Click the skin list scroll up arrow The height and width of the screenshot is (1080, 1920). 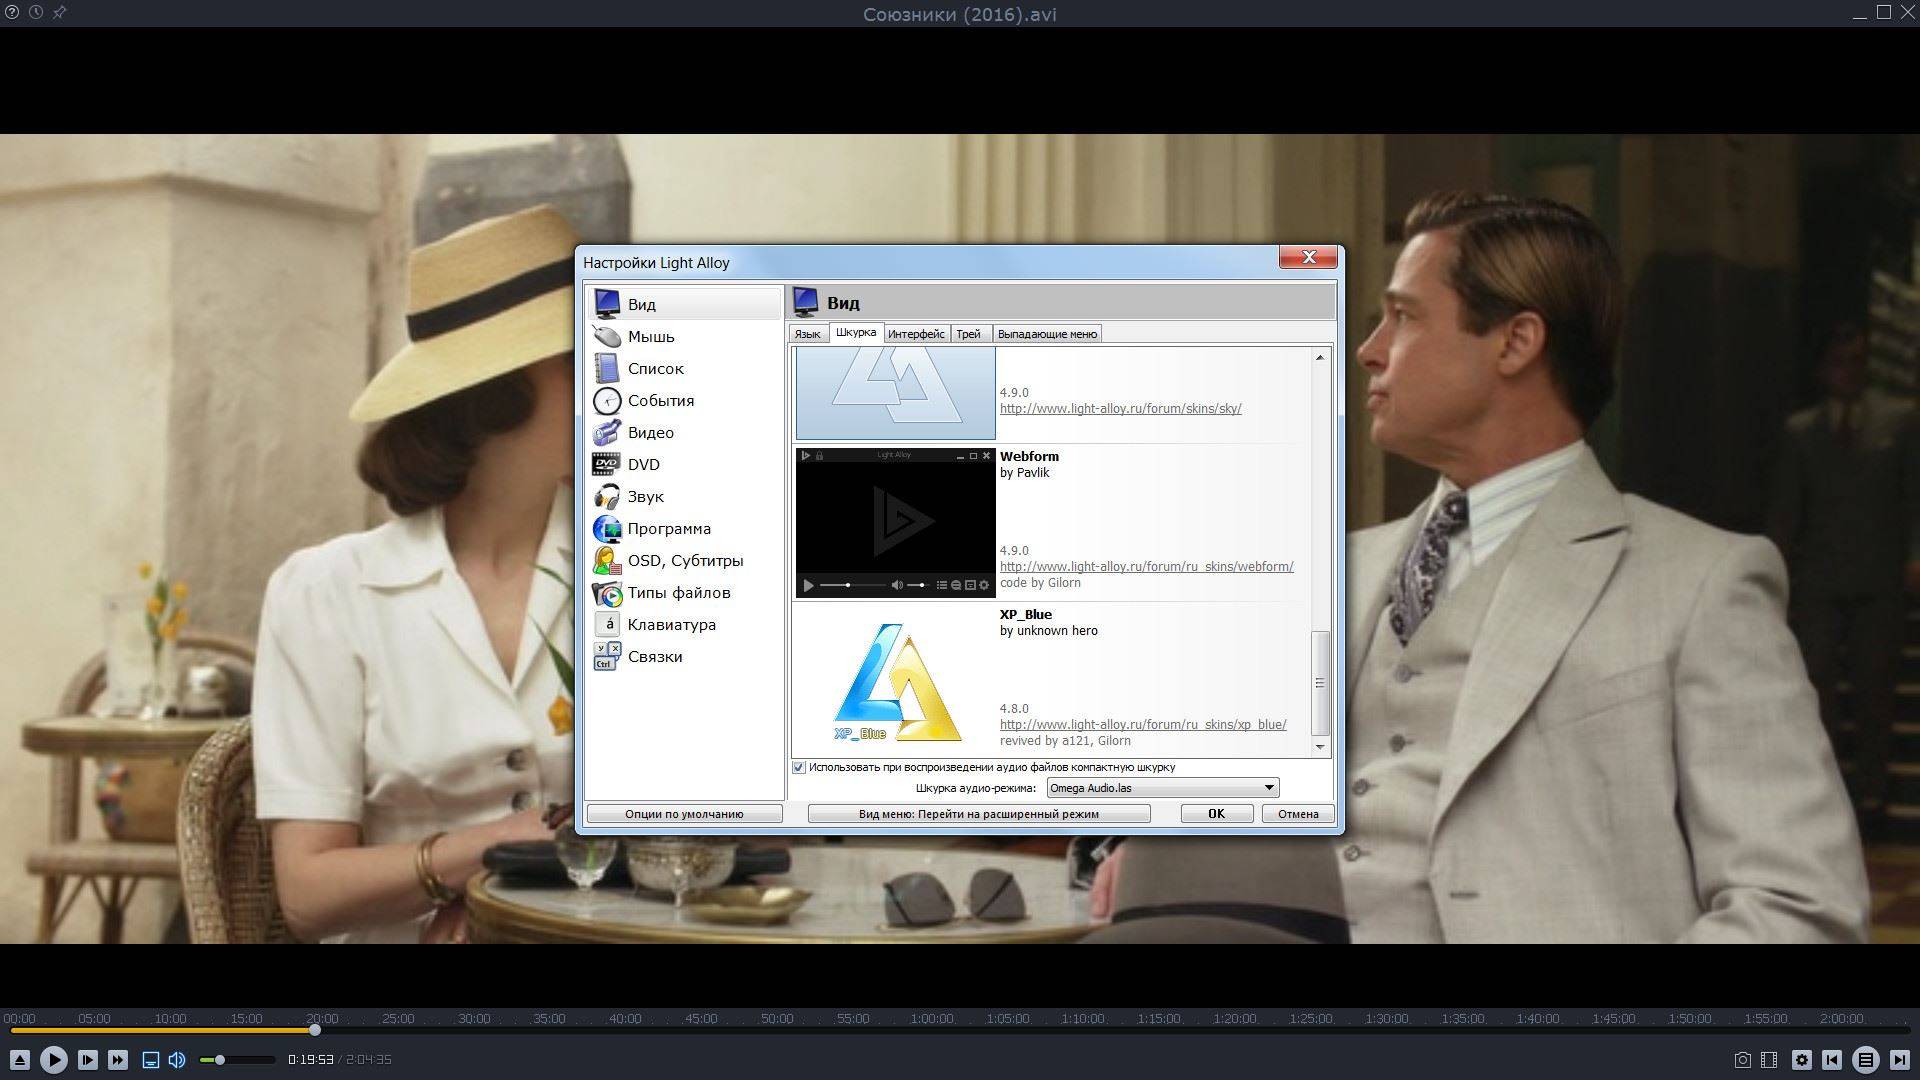[1320, 357]
